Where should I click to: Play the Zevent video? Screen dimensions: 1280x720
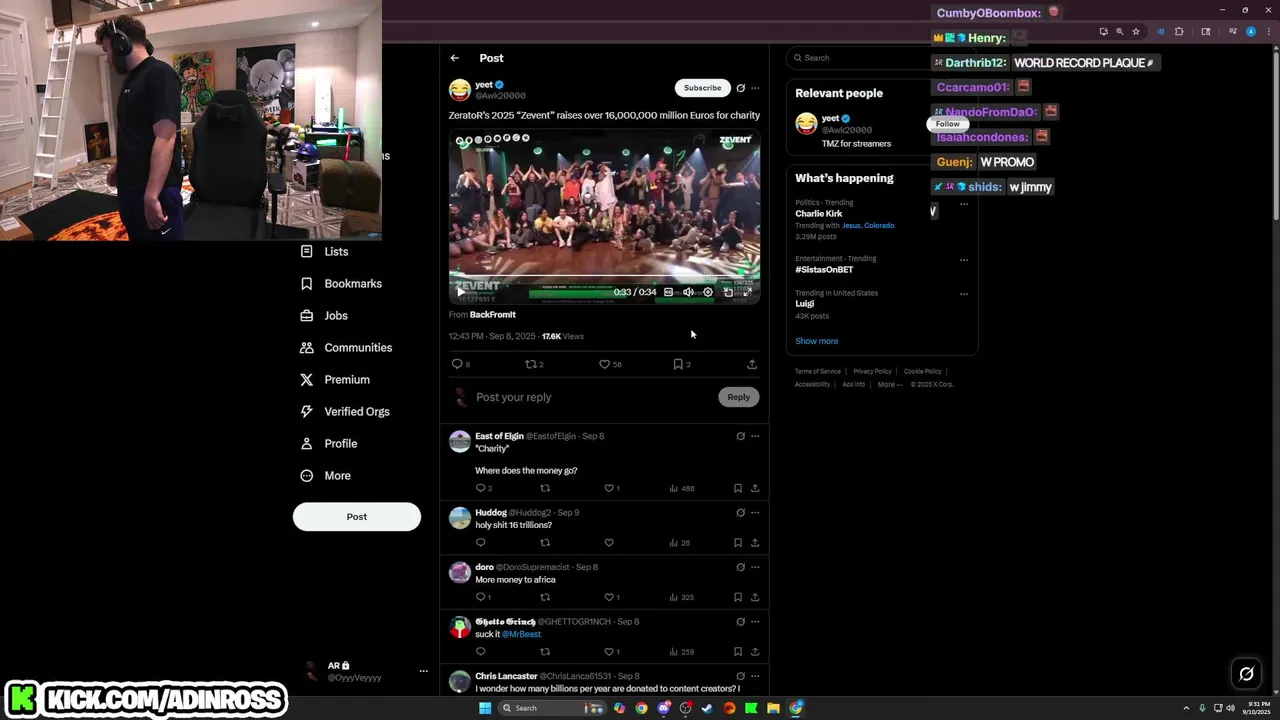pyautogui.click(x=460, y=292)
